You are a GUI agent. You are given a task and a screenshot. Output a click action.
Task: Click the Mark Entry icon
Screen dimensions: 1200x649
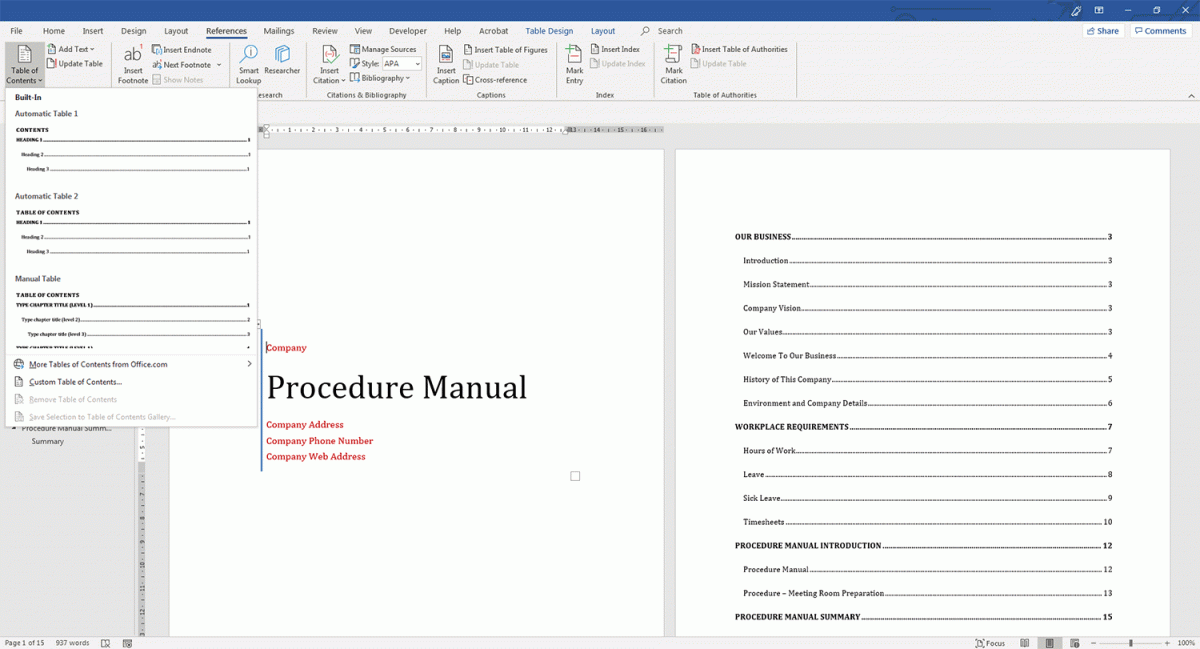pos(574,55)
